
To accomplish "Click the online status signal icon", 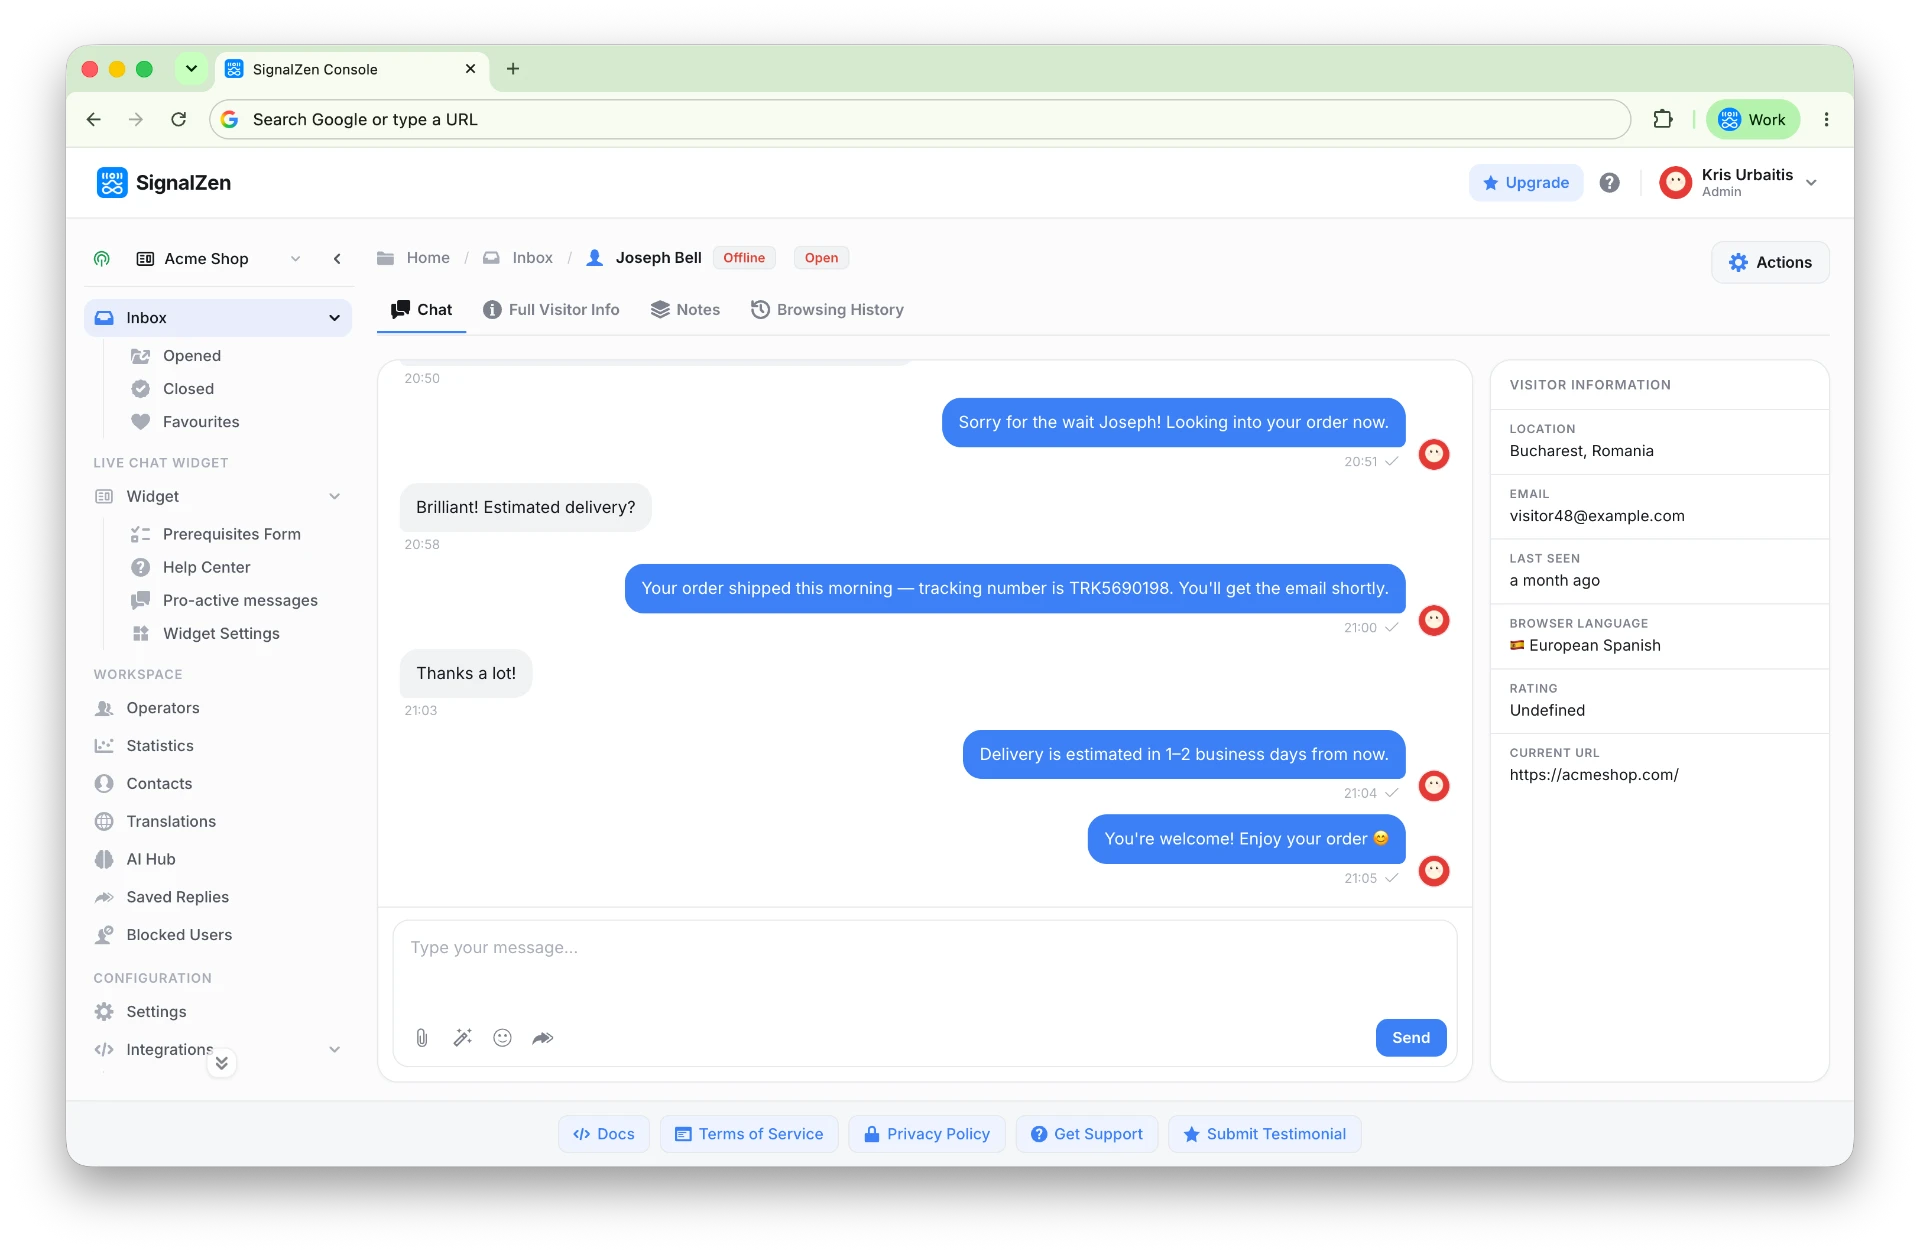I will [x=102, y=259].
